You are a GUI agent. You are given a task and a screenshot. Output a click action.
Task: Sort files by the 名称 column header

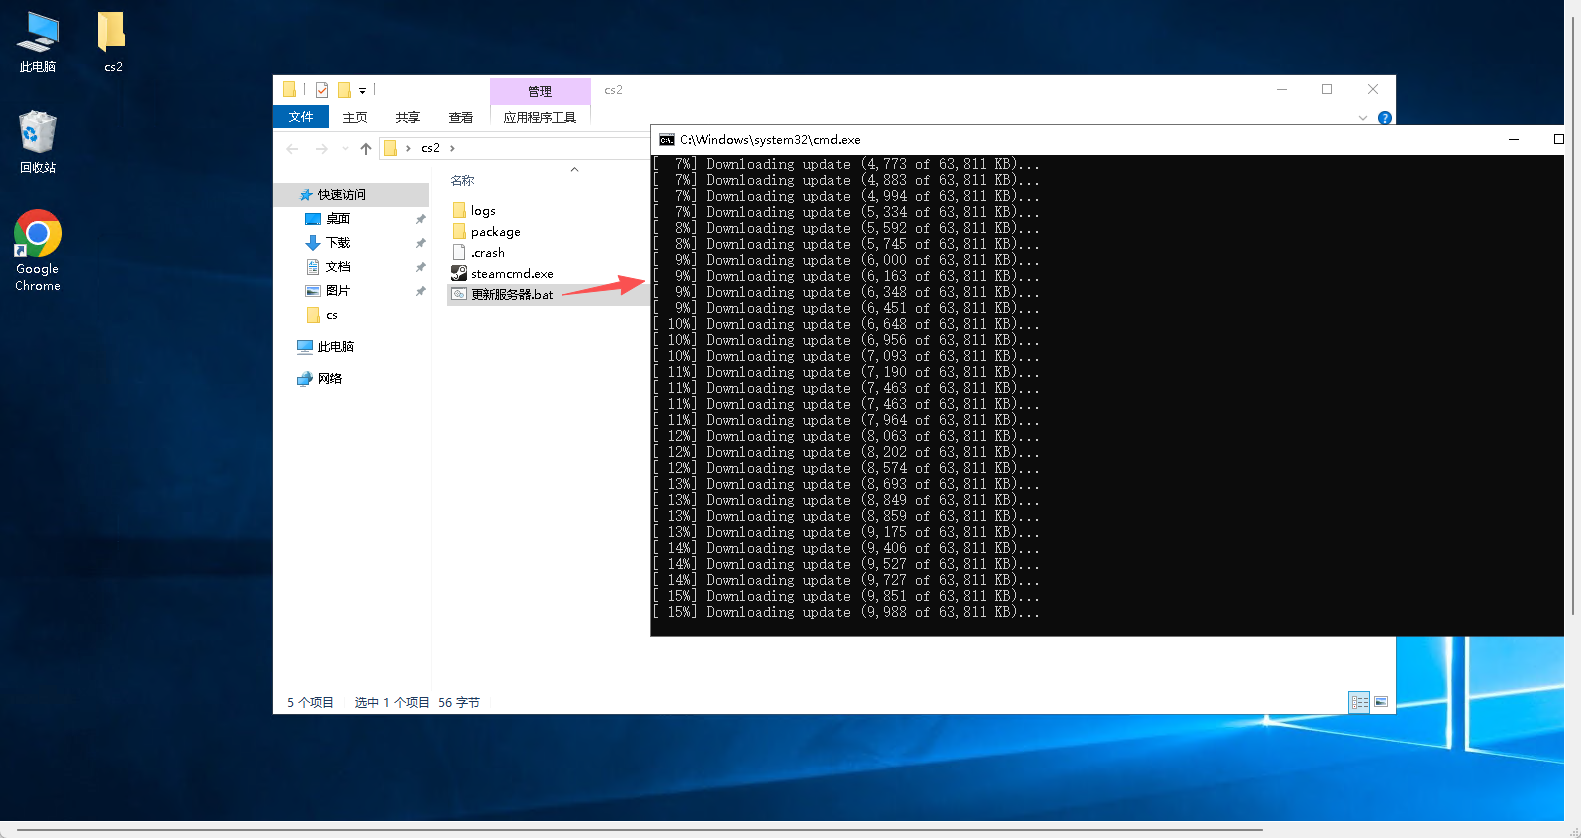pos(462,181)
